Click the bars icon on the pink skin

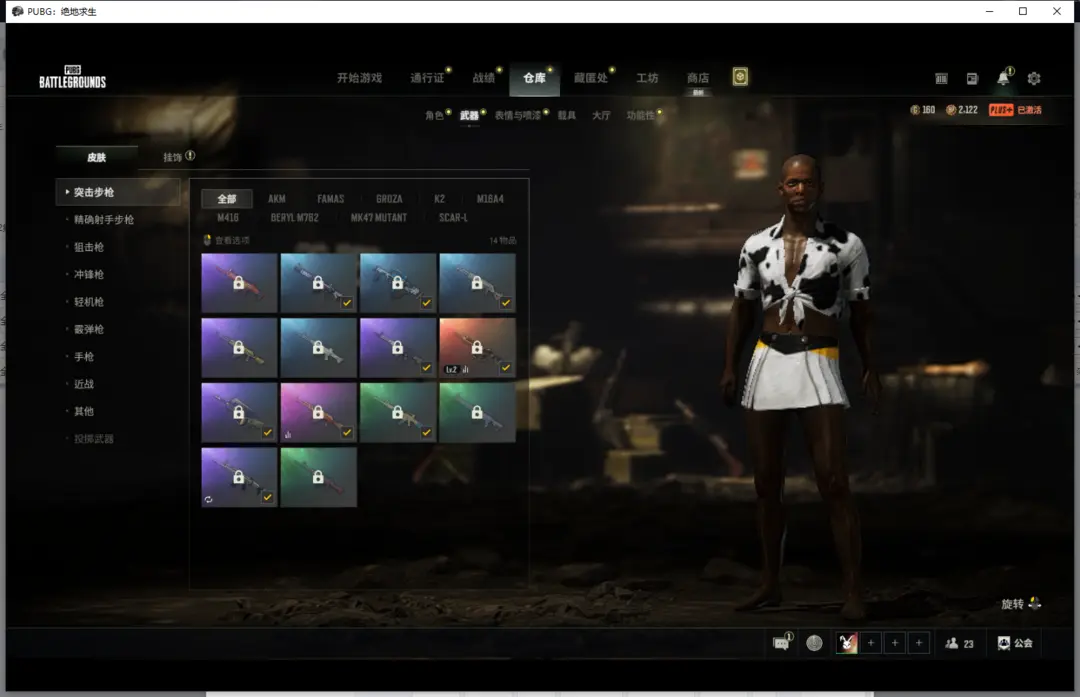[288, 435]
